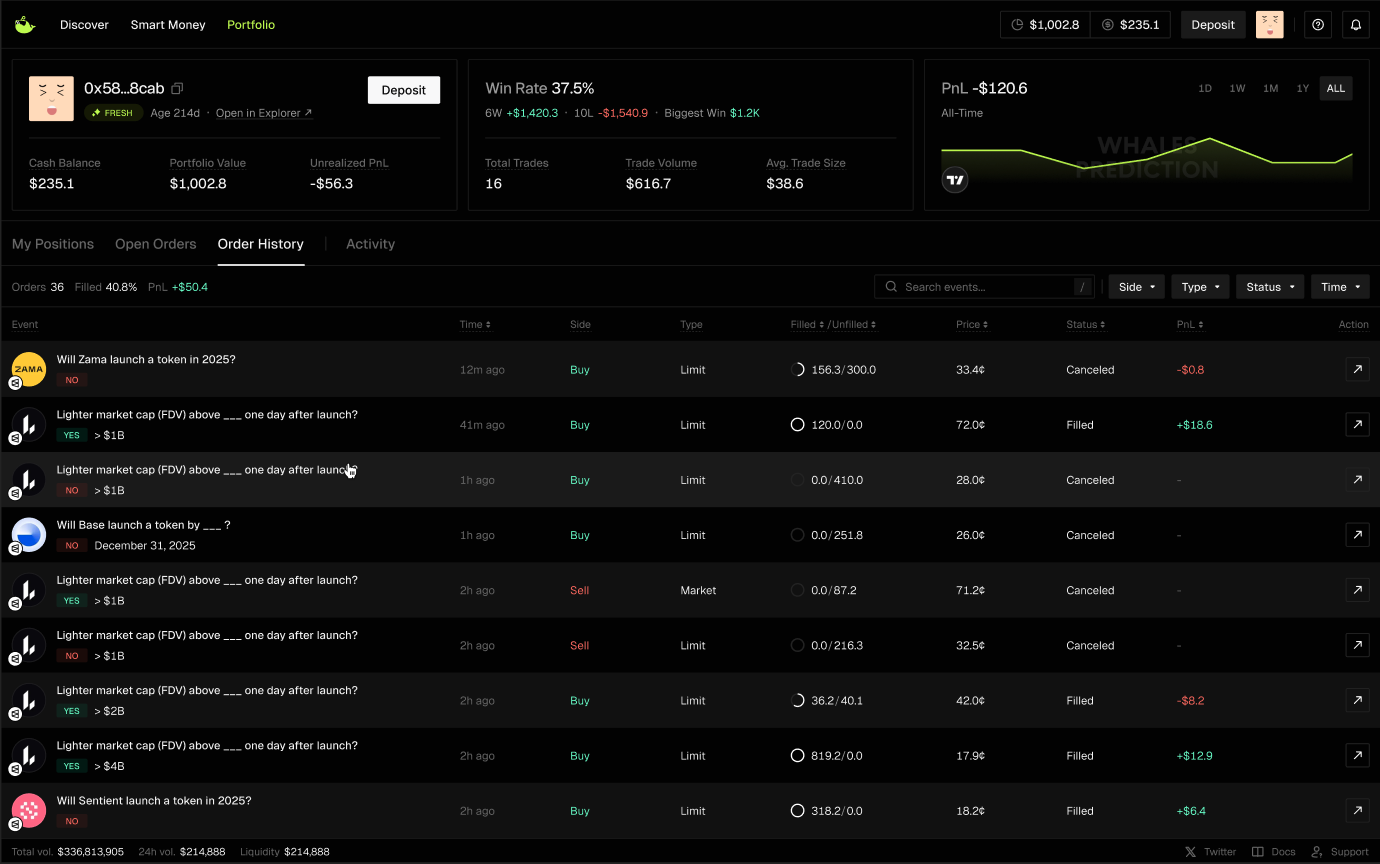This screenshot has height=864, width=1380.
Task: Click Deposit button in wallet card
Action: 403,90
